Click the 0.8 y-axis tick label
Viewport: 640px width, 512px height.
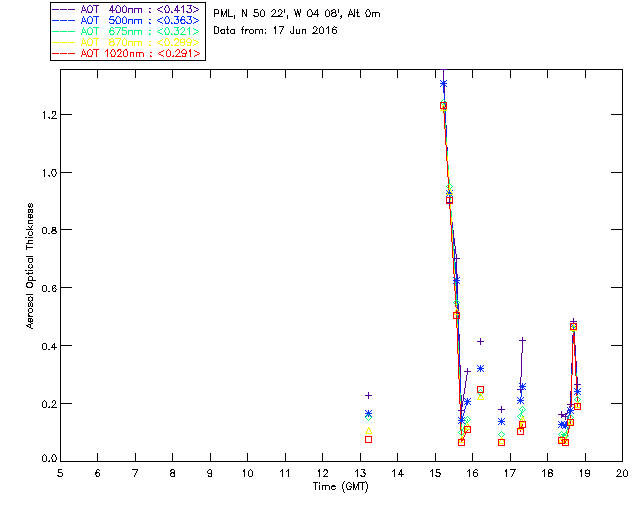point(49,230)
